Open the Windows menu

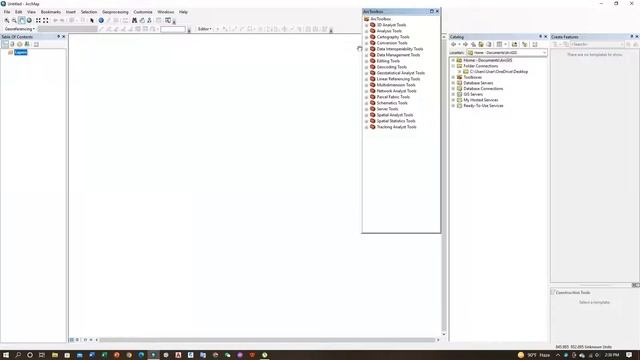point(166,12)
